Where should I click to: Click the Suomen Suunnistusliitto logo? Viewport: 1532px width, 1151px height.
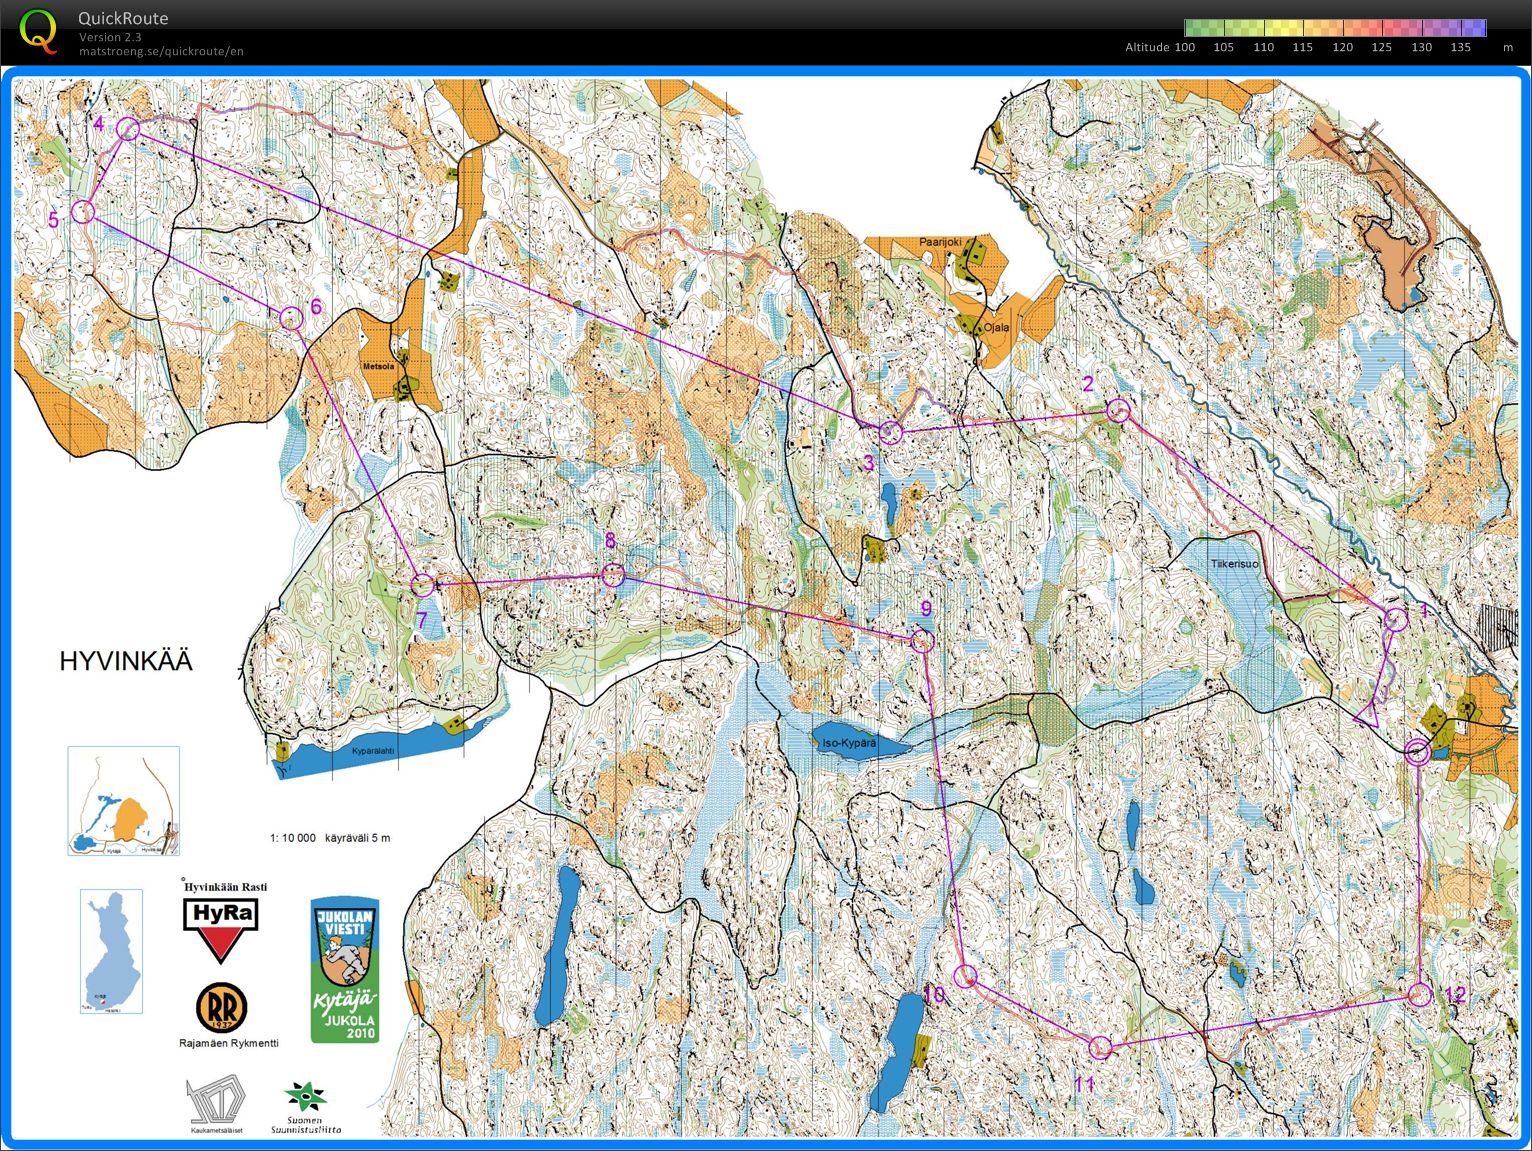(305, 1108)
